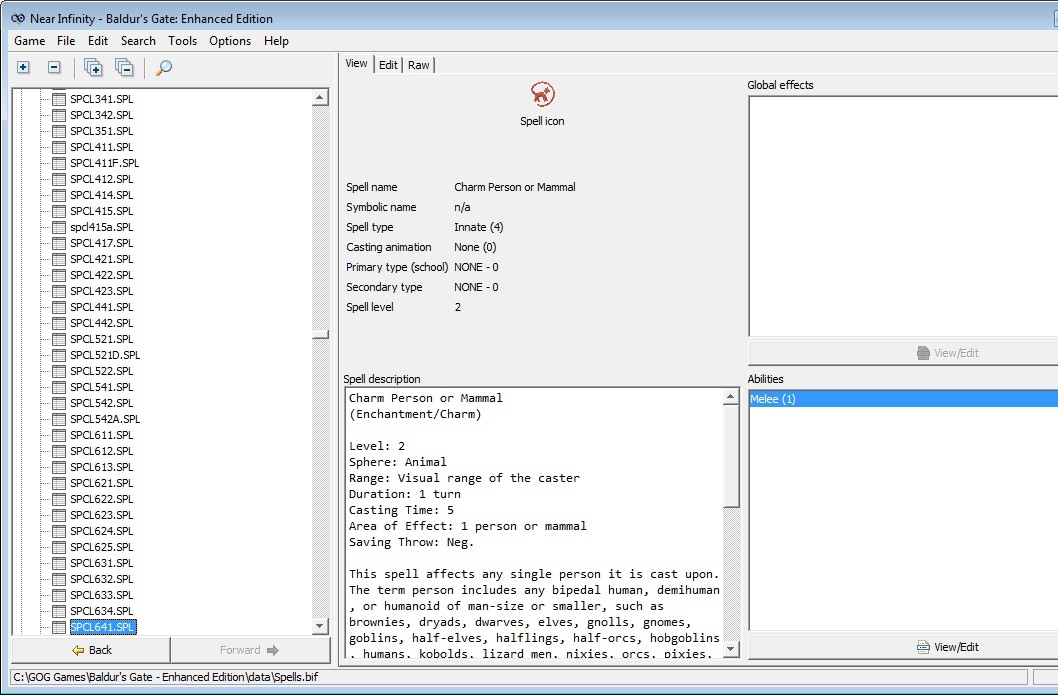Select SPCL634.SPL in the resource tree

tap(101, 611)
